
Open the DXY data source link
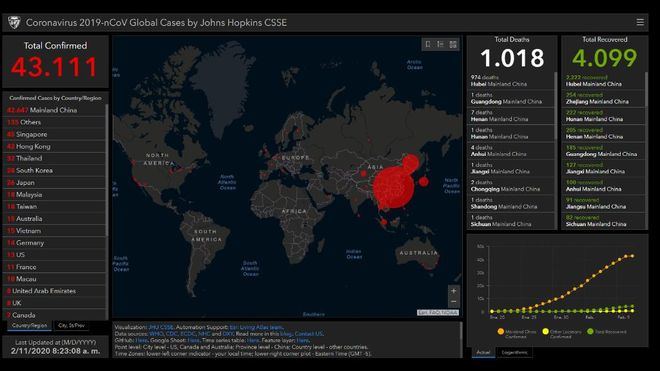(228, 334)
